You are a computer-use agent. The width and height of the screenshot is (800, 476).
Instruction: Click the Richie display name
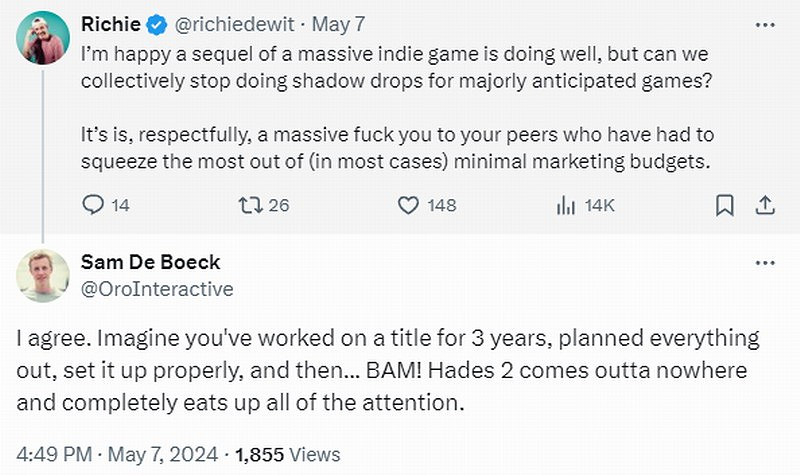[110, 22]
